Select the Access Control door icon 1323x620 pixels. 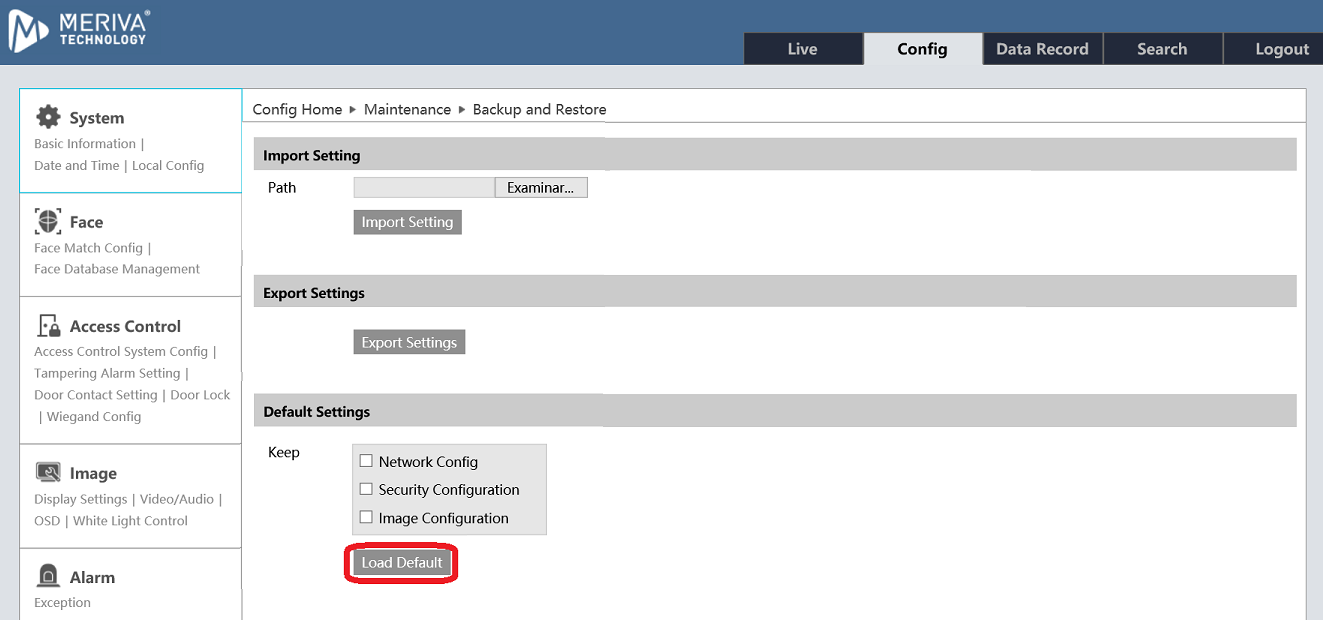[48, 326]
